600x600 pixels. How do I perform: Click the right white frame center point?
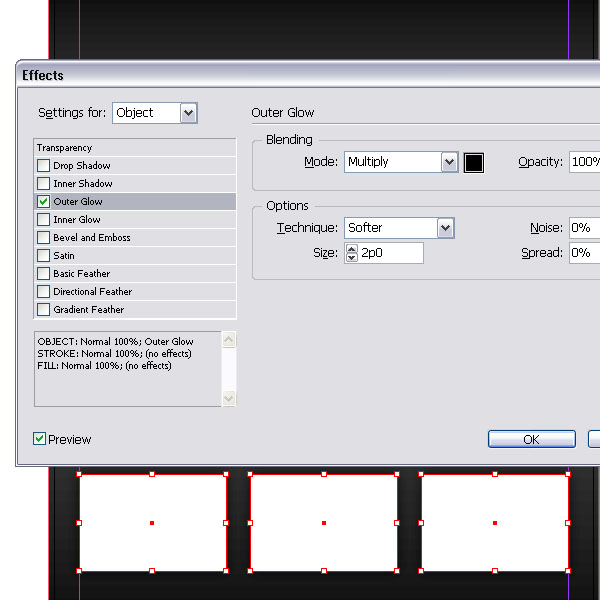point(495,523)
